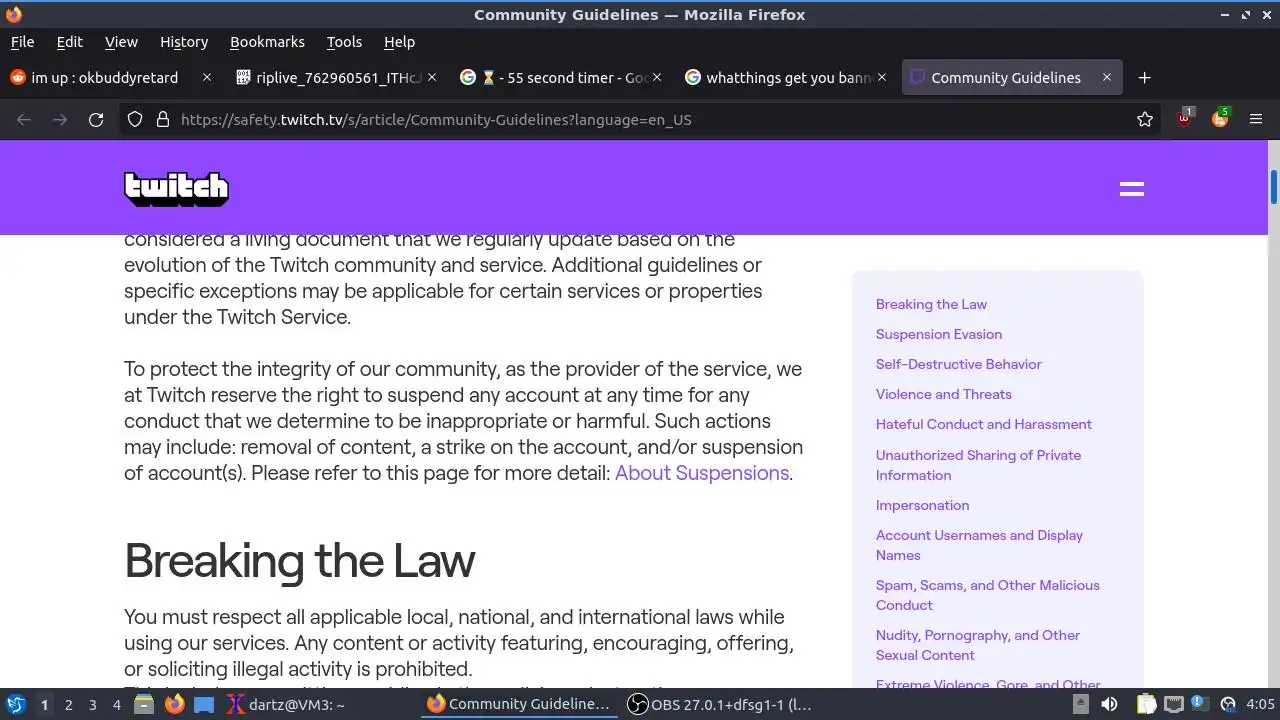Screen dimensions: 1280x720
Task: Launch Firefox from taskbar quick launch
Action: 175,705
